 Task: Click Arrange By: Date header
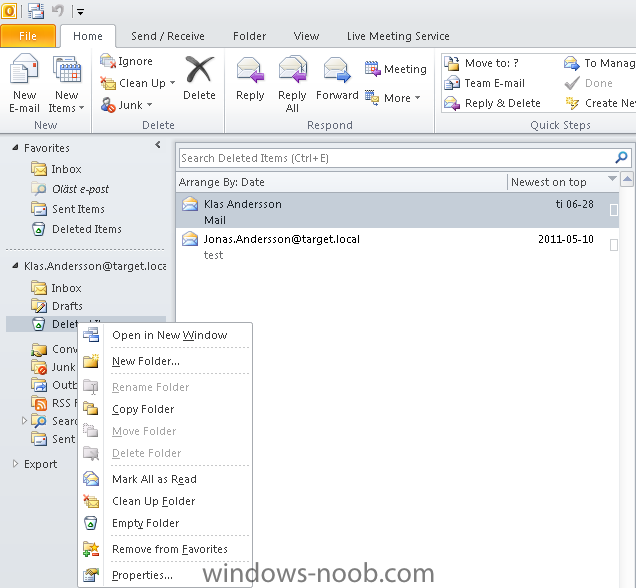tap(221, 182)
